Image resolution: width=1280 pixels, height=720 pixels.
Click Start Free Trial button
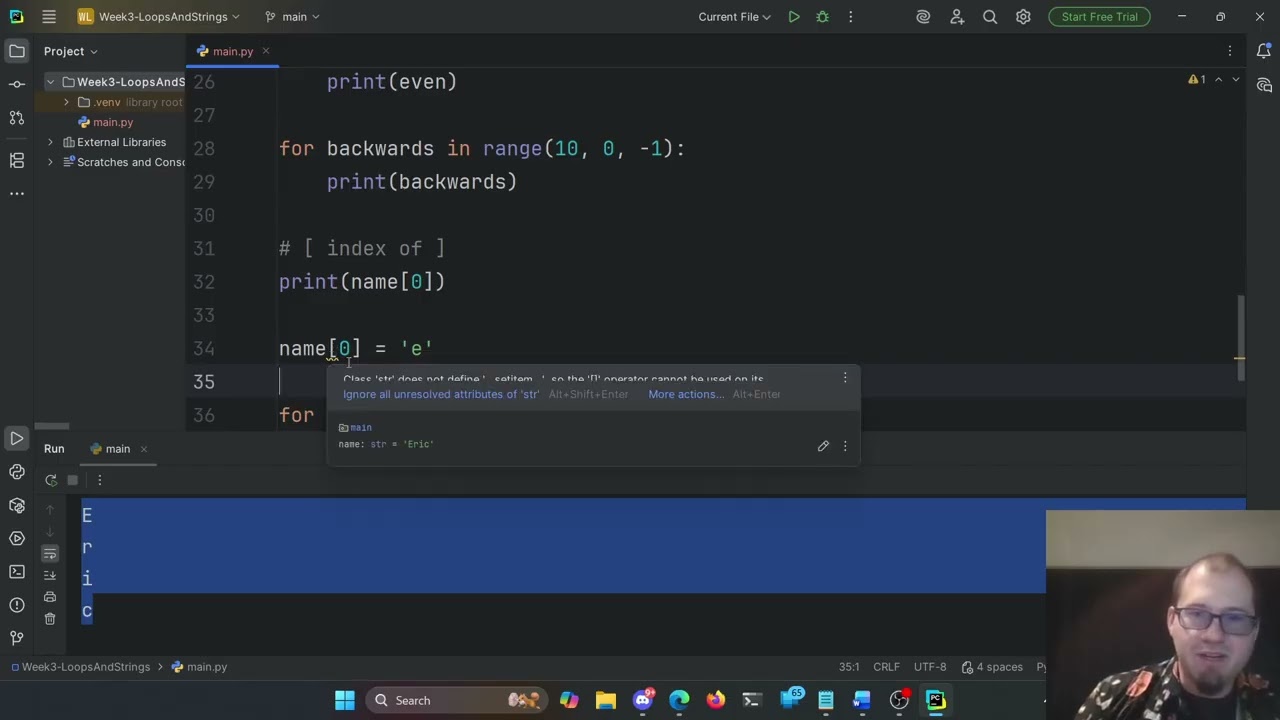[1099, 17]
